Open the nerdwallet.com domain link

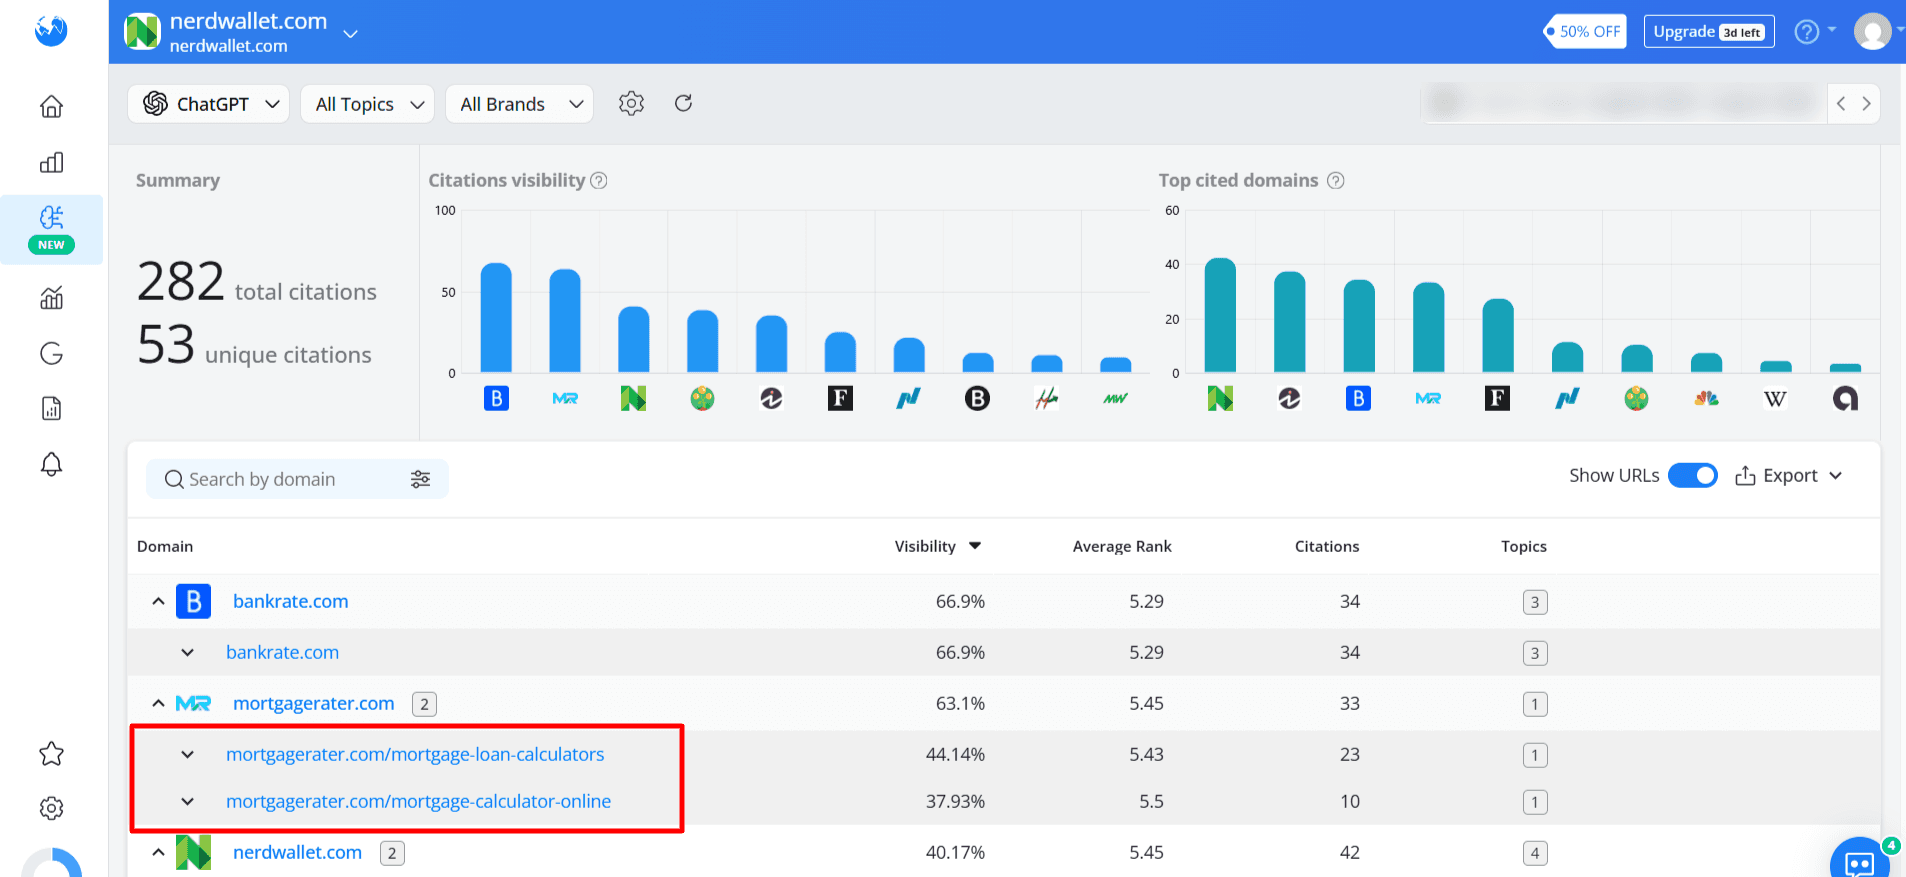[x=297, y=852]
